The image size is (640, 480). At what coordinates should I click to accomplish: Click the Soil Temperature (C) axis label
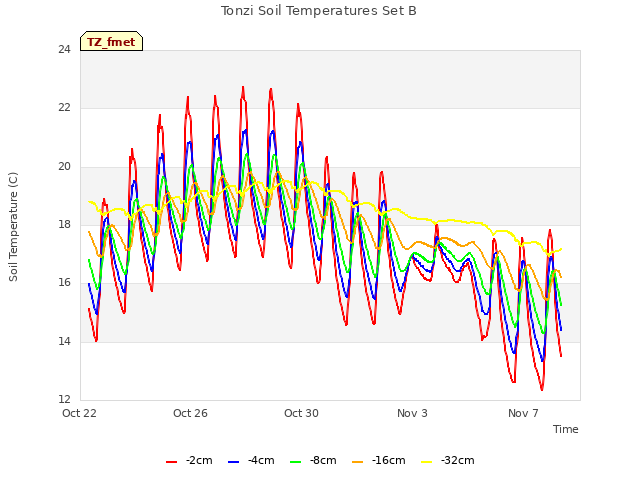pyautogui.click(x=13, y=227)
